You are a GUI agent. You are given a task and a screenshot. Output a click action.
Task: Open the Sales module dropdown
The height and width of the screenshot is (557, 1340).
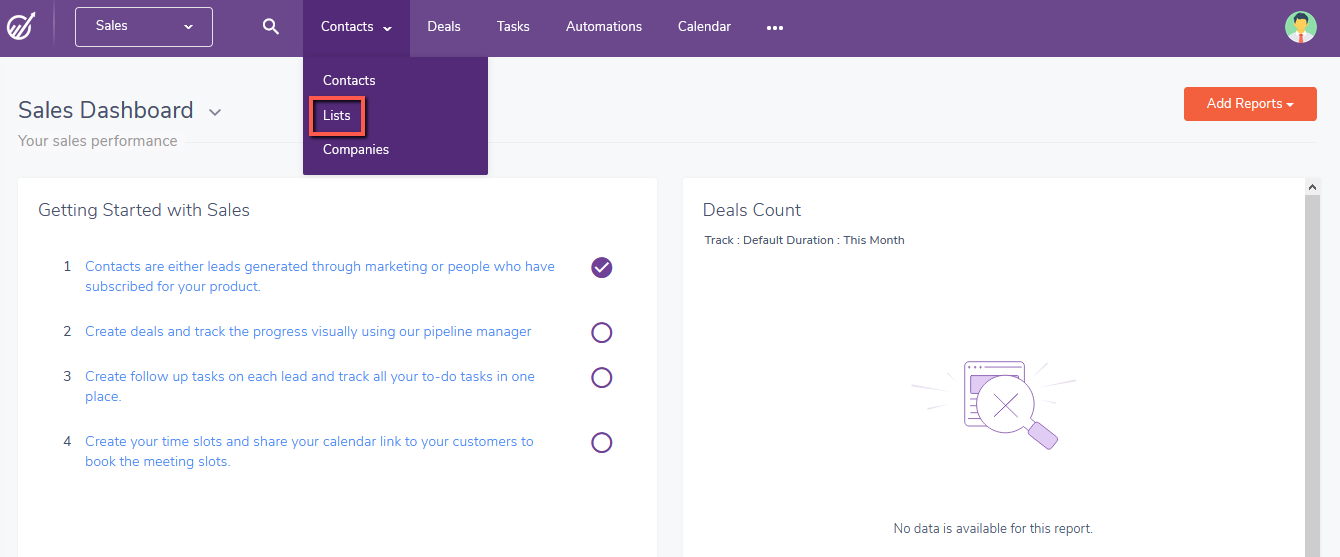(144, 26)
